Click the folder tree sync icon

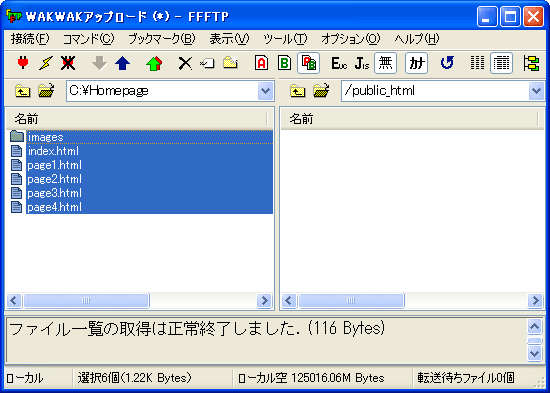pyautogui.click(x=531, y=63)
